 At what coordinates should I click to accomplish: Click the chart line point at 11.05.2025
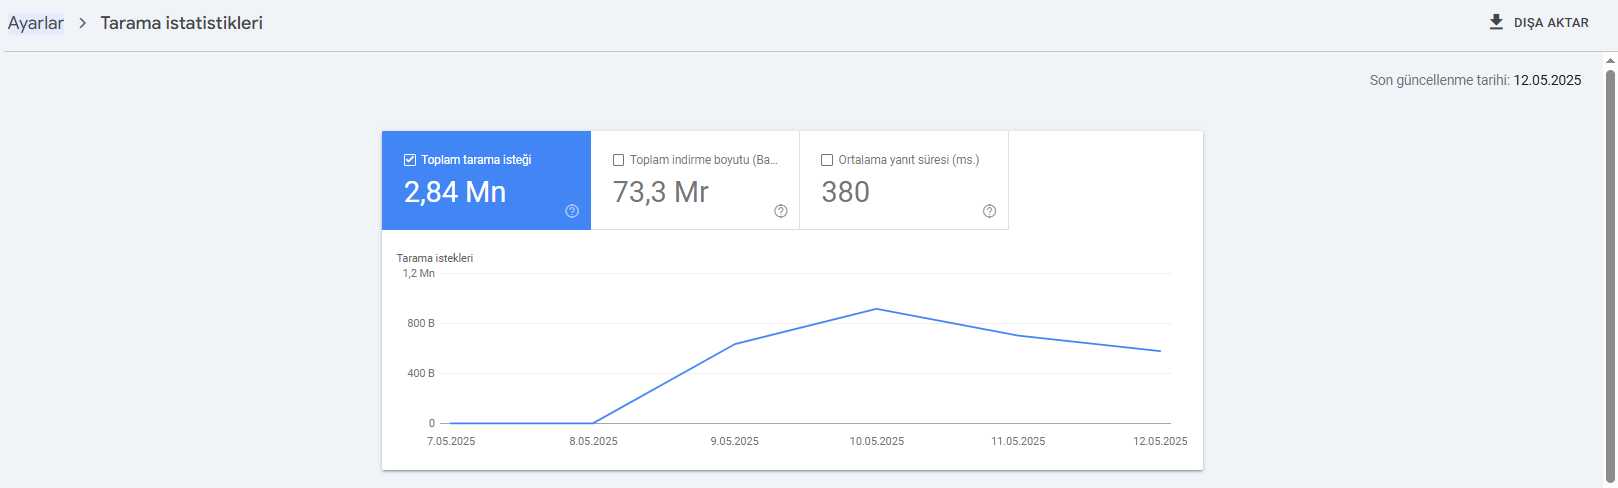[x=1019, y=336]
